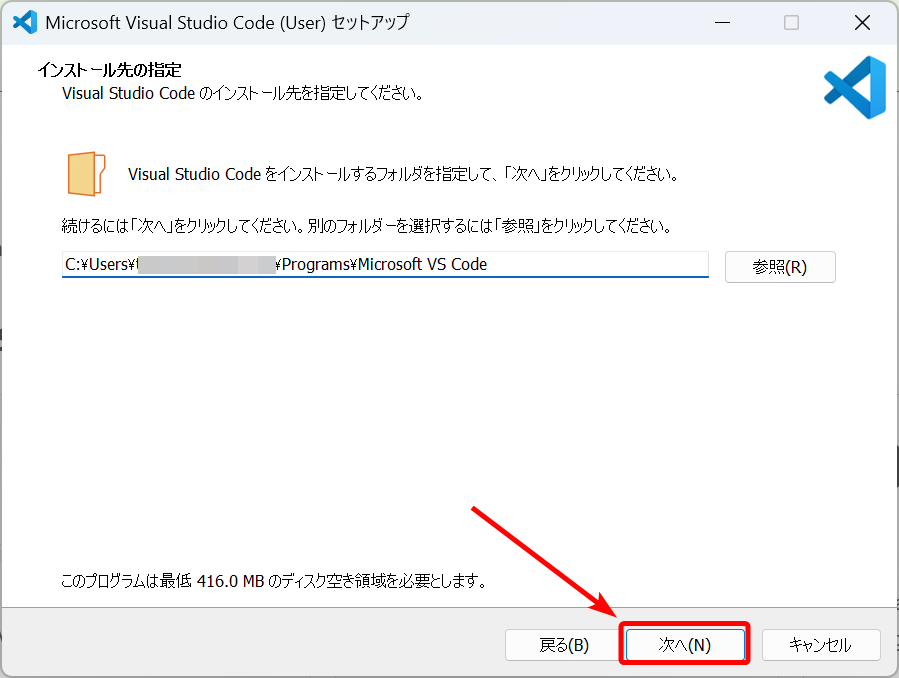Click the instruction text beside folder icon

[403, 174]
